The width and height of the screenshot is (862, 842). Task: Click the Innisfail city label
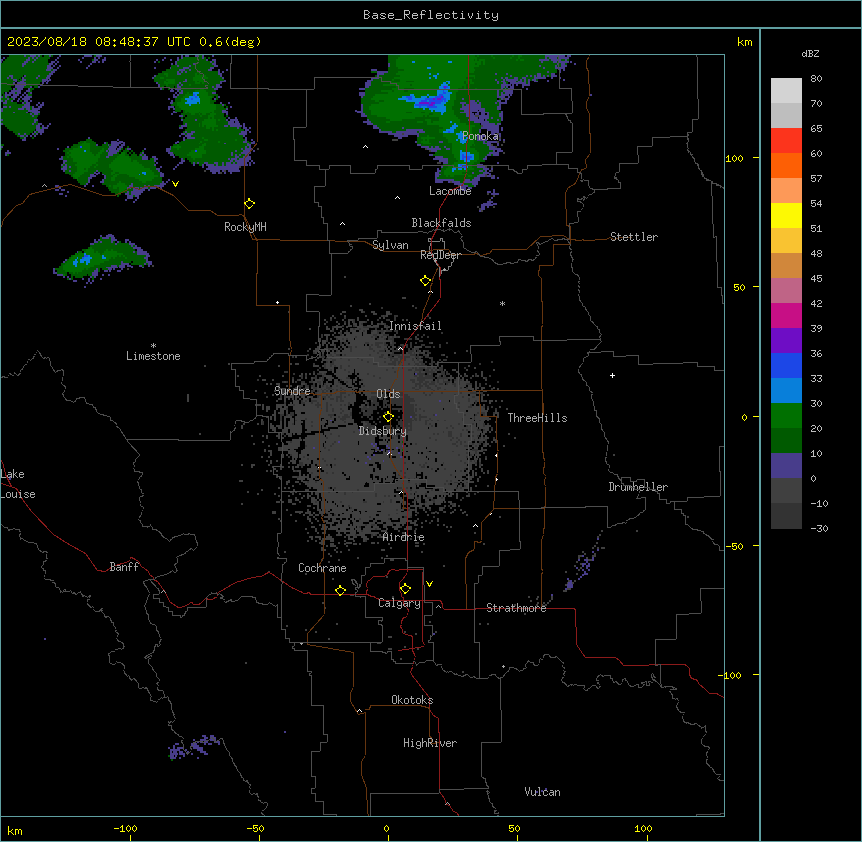pos(415,326)
